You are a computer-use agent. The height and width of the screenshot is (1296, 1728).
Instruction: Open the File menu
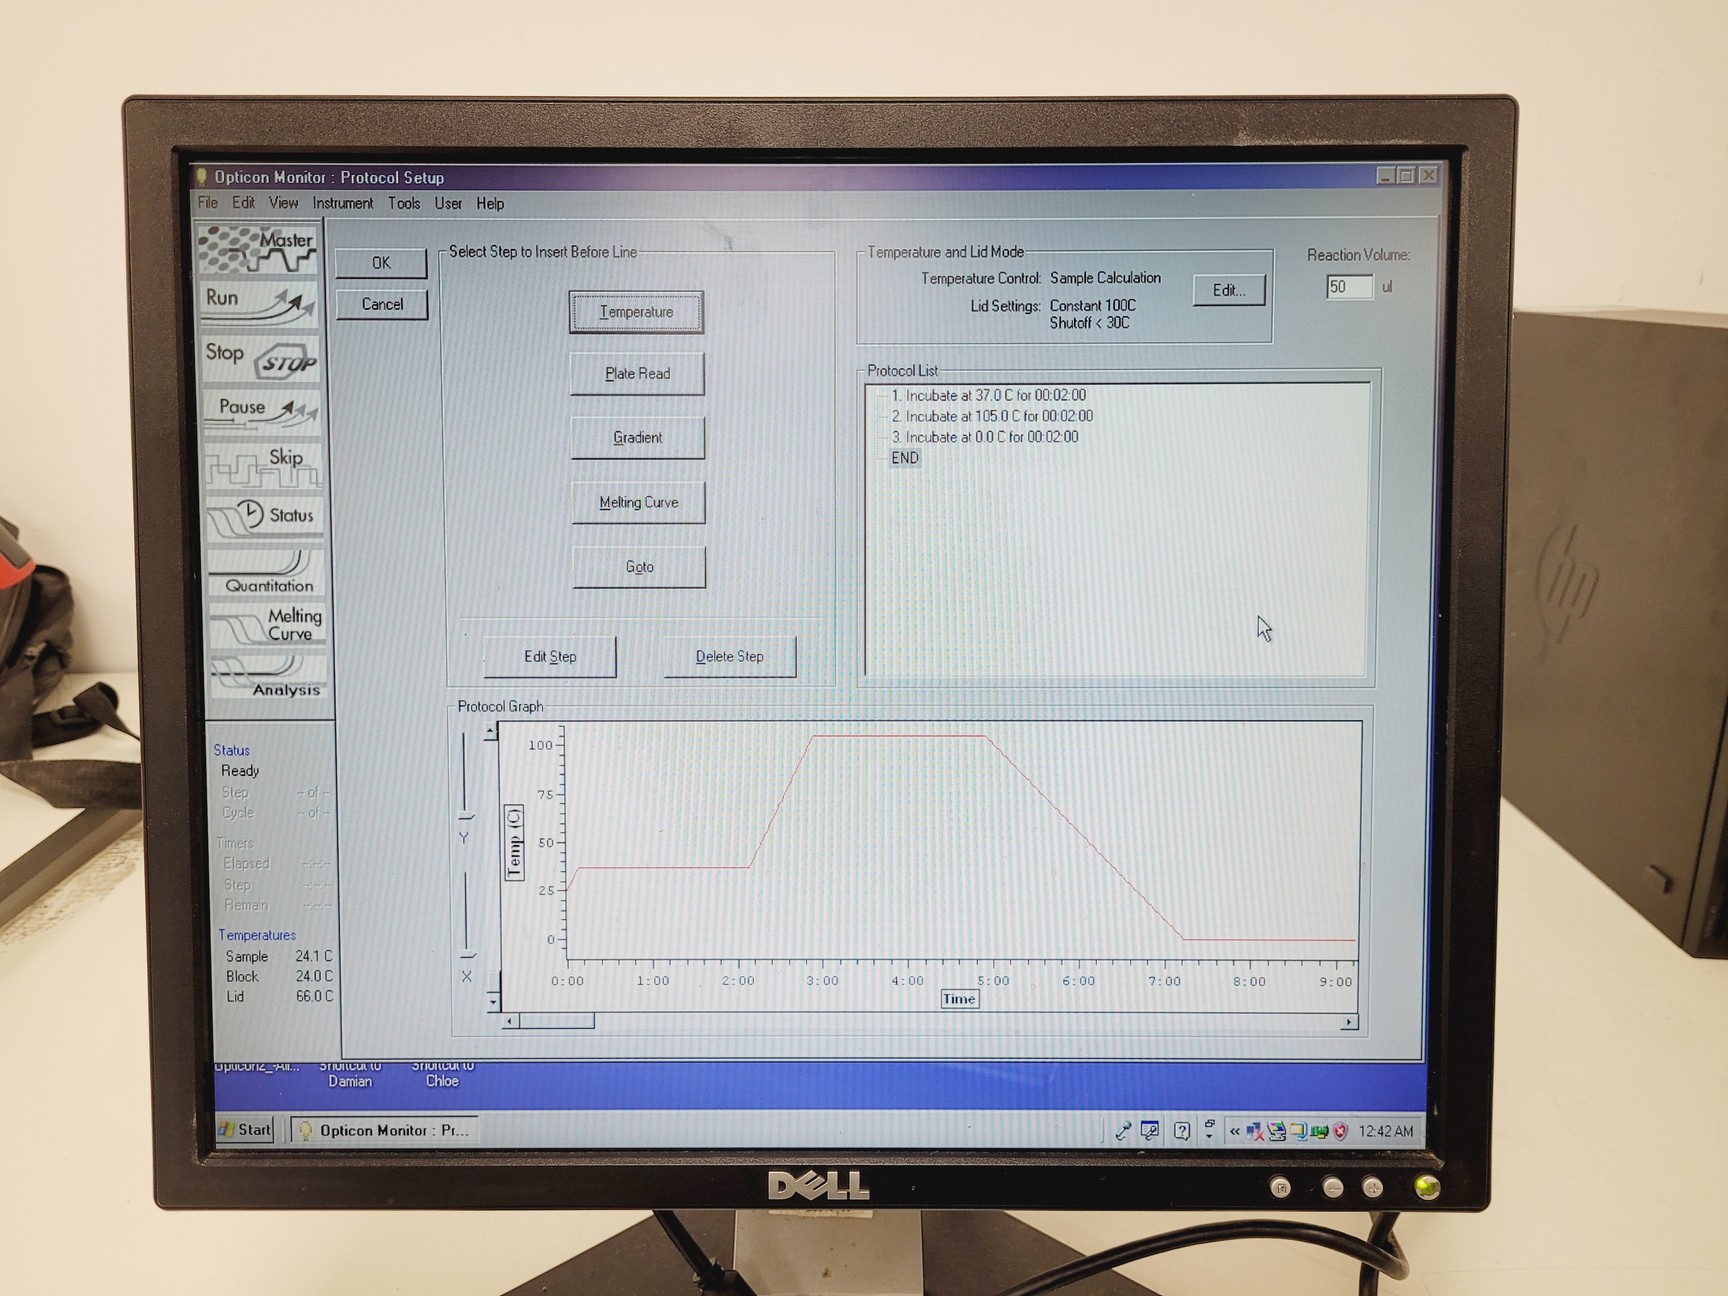[207, 203]
